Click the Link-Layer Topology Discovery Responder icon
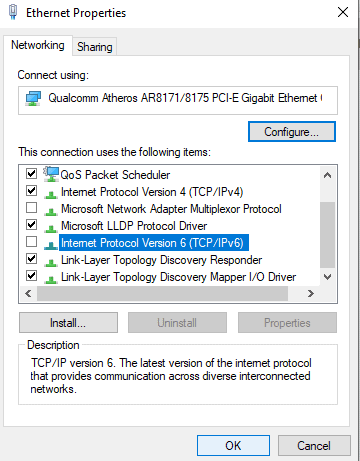 [x=51, y=262]
